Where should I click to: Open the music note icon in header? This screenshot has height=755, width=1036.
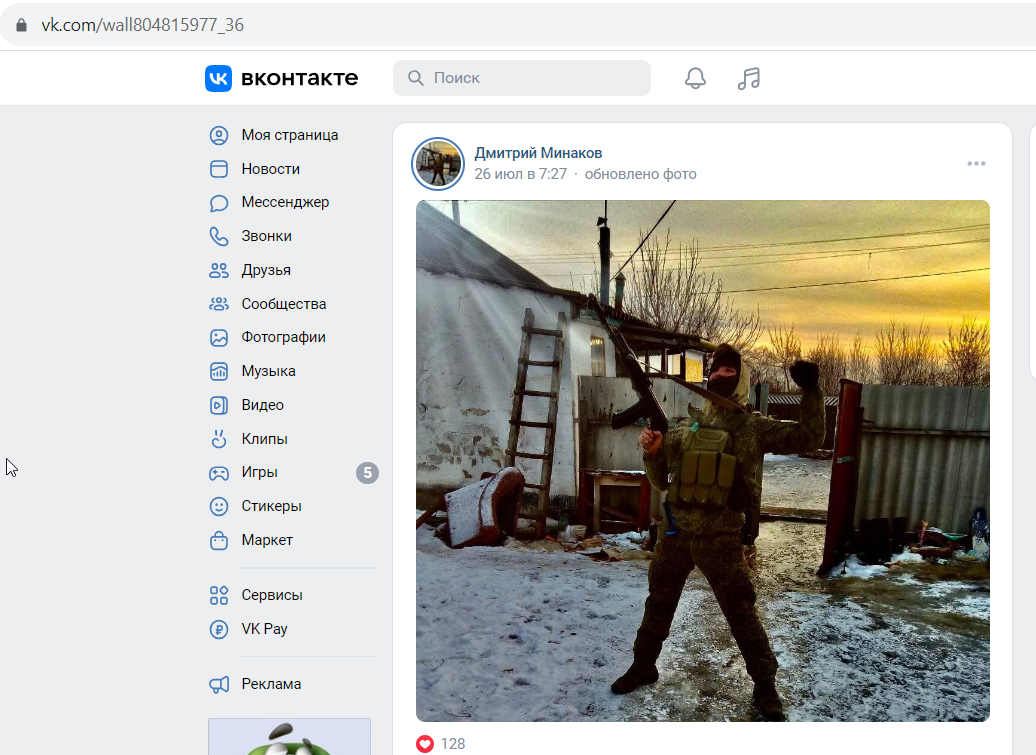[749, 78]
